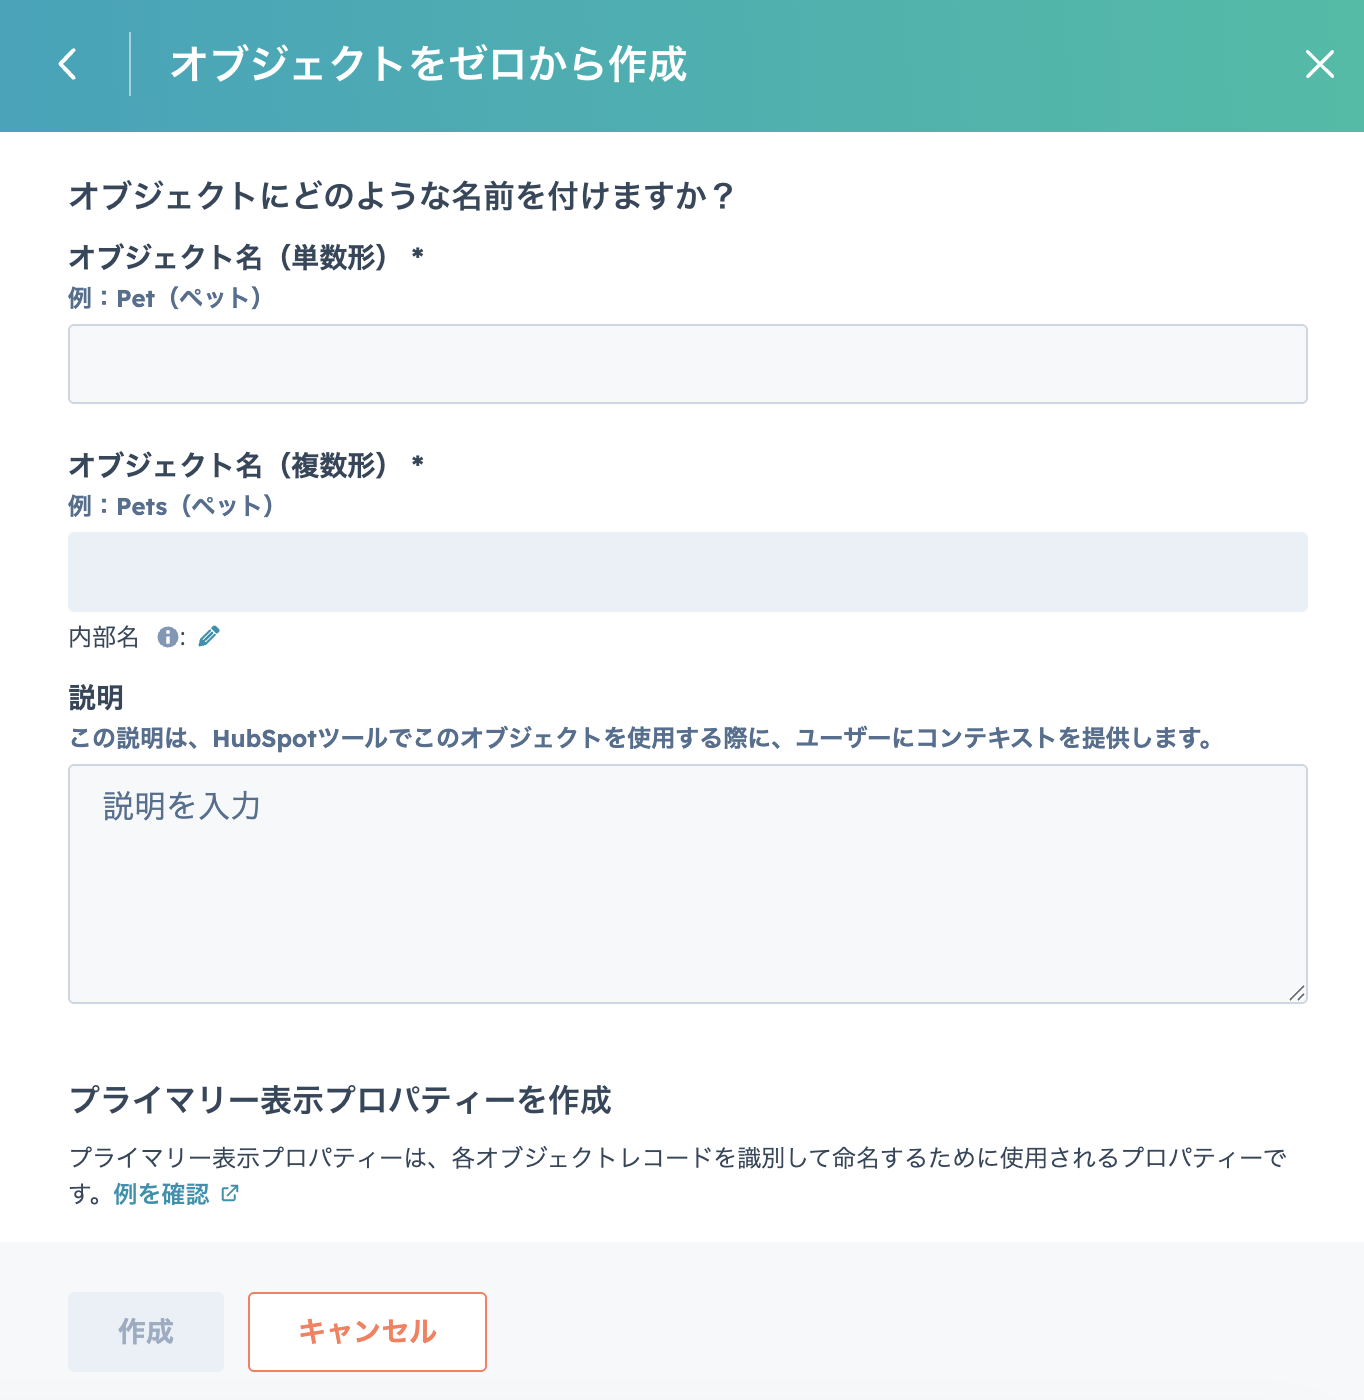Click the 説明 field label
Viewport: 1364px width, 1400px height.
coord(96,698)
